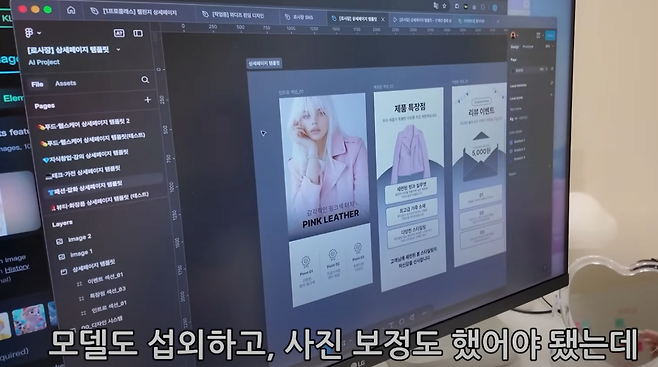Add a local style with the plus icon
Image resolution: width=658 pixels, height=367 pixels.
click(551, 96)
